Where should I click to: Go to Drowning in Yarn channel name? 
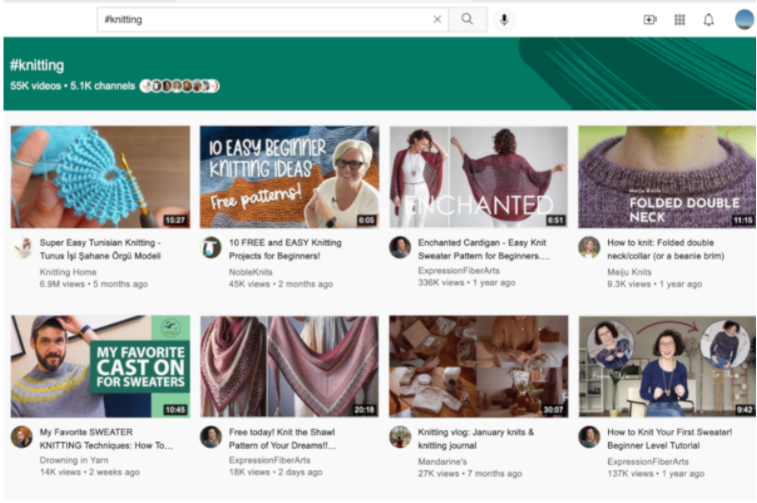pyautogui.click(x=74, y=460)
